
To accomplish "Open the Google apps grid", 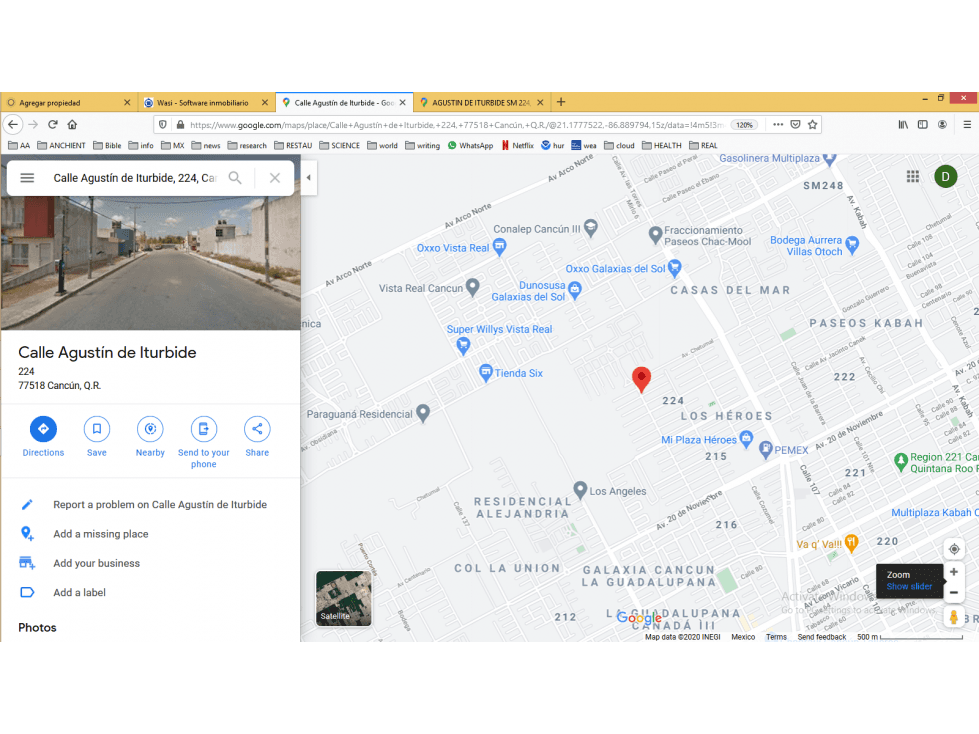I will pyautogui.click(x=913, y=177).
